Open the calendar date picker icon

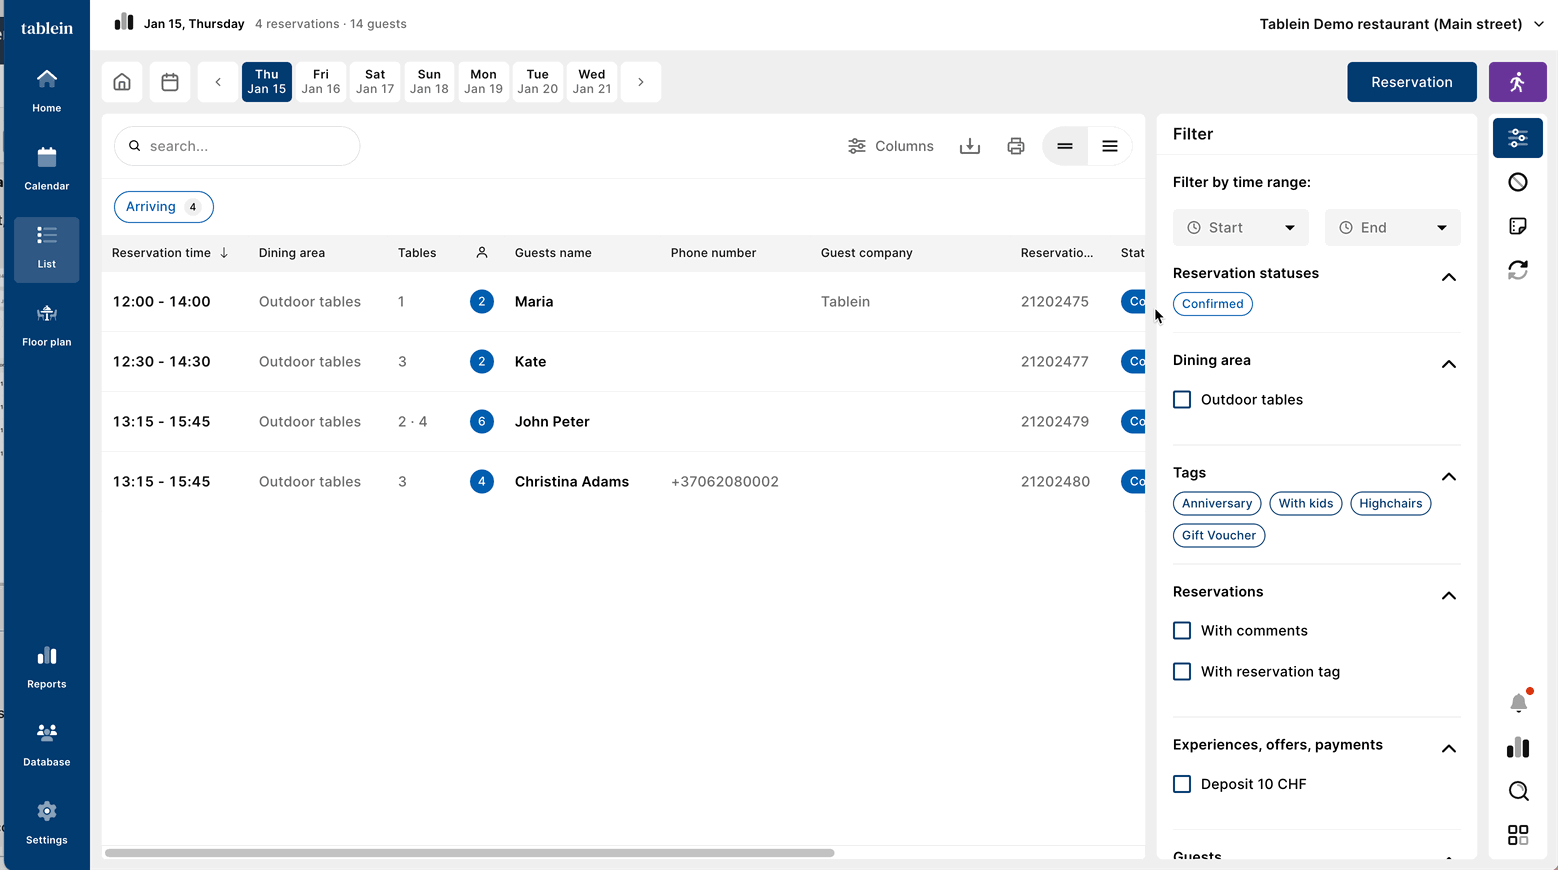[x=170, y=82]
